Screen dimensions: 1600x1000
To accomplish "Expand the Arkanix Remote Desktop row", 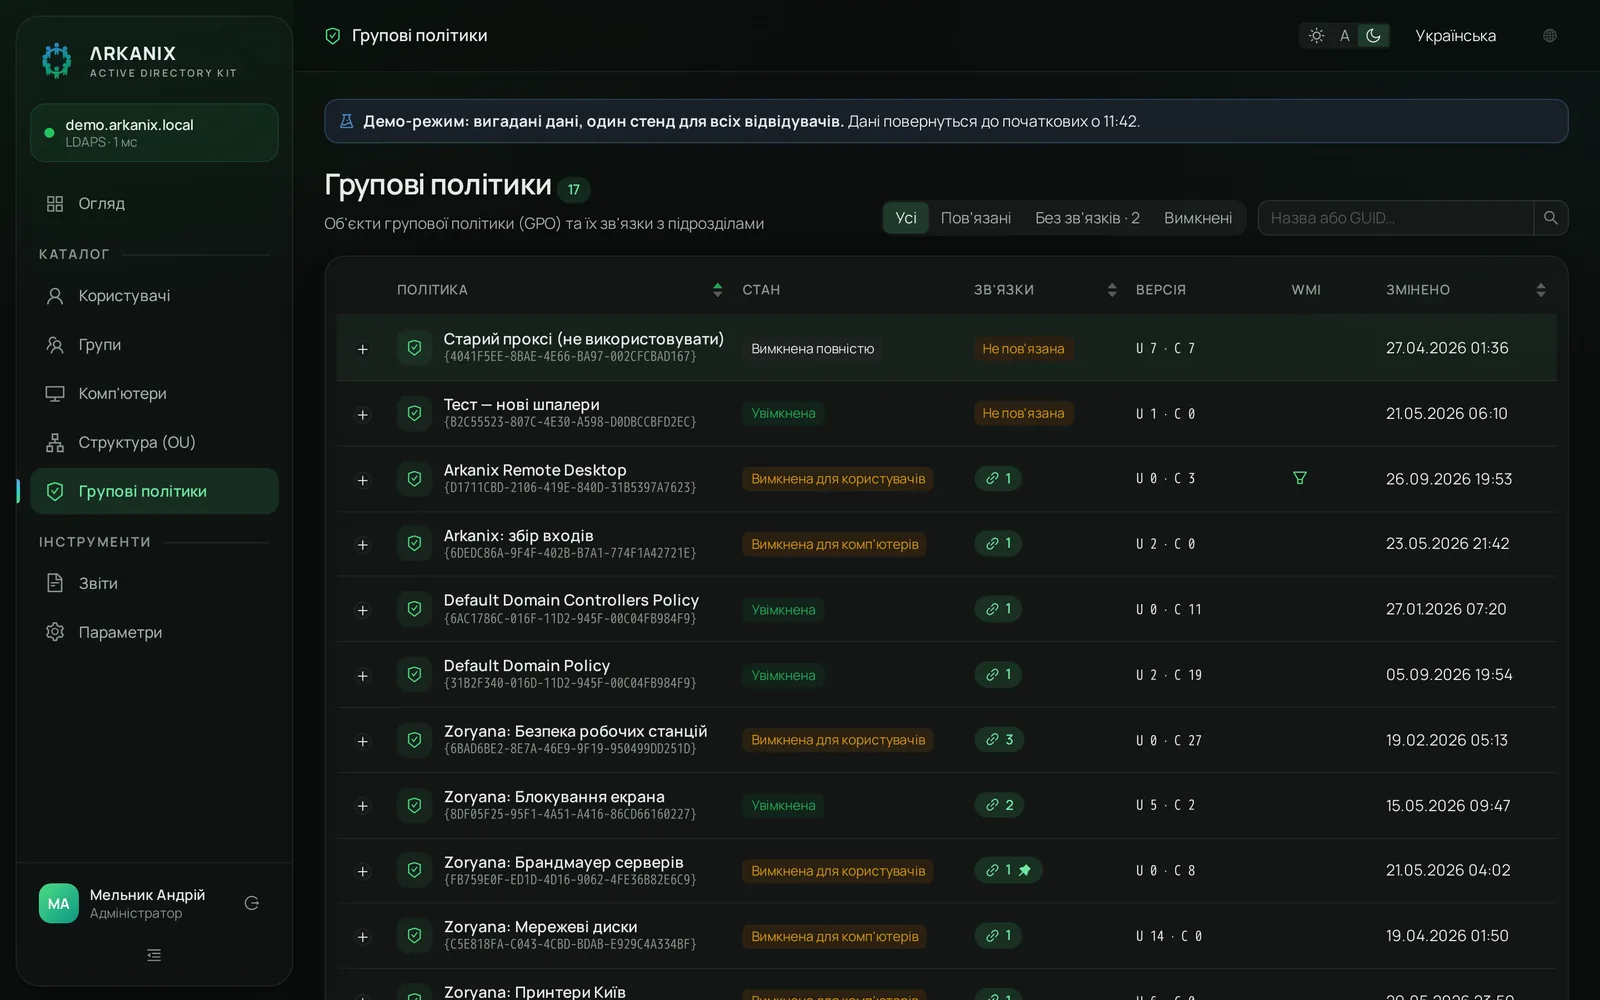I will coord(363,481).
